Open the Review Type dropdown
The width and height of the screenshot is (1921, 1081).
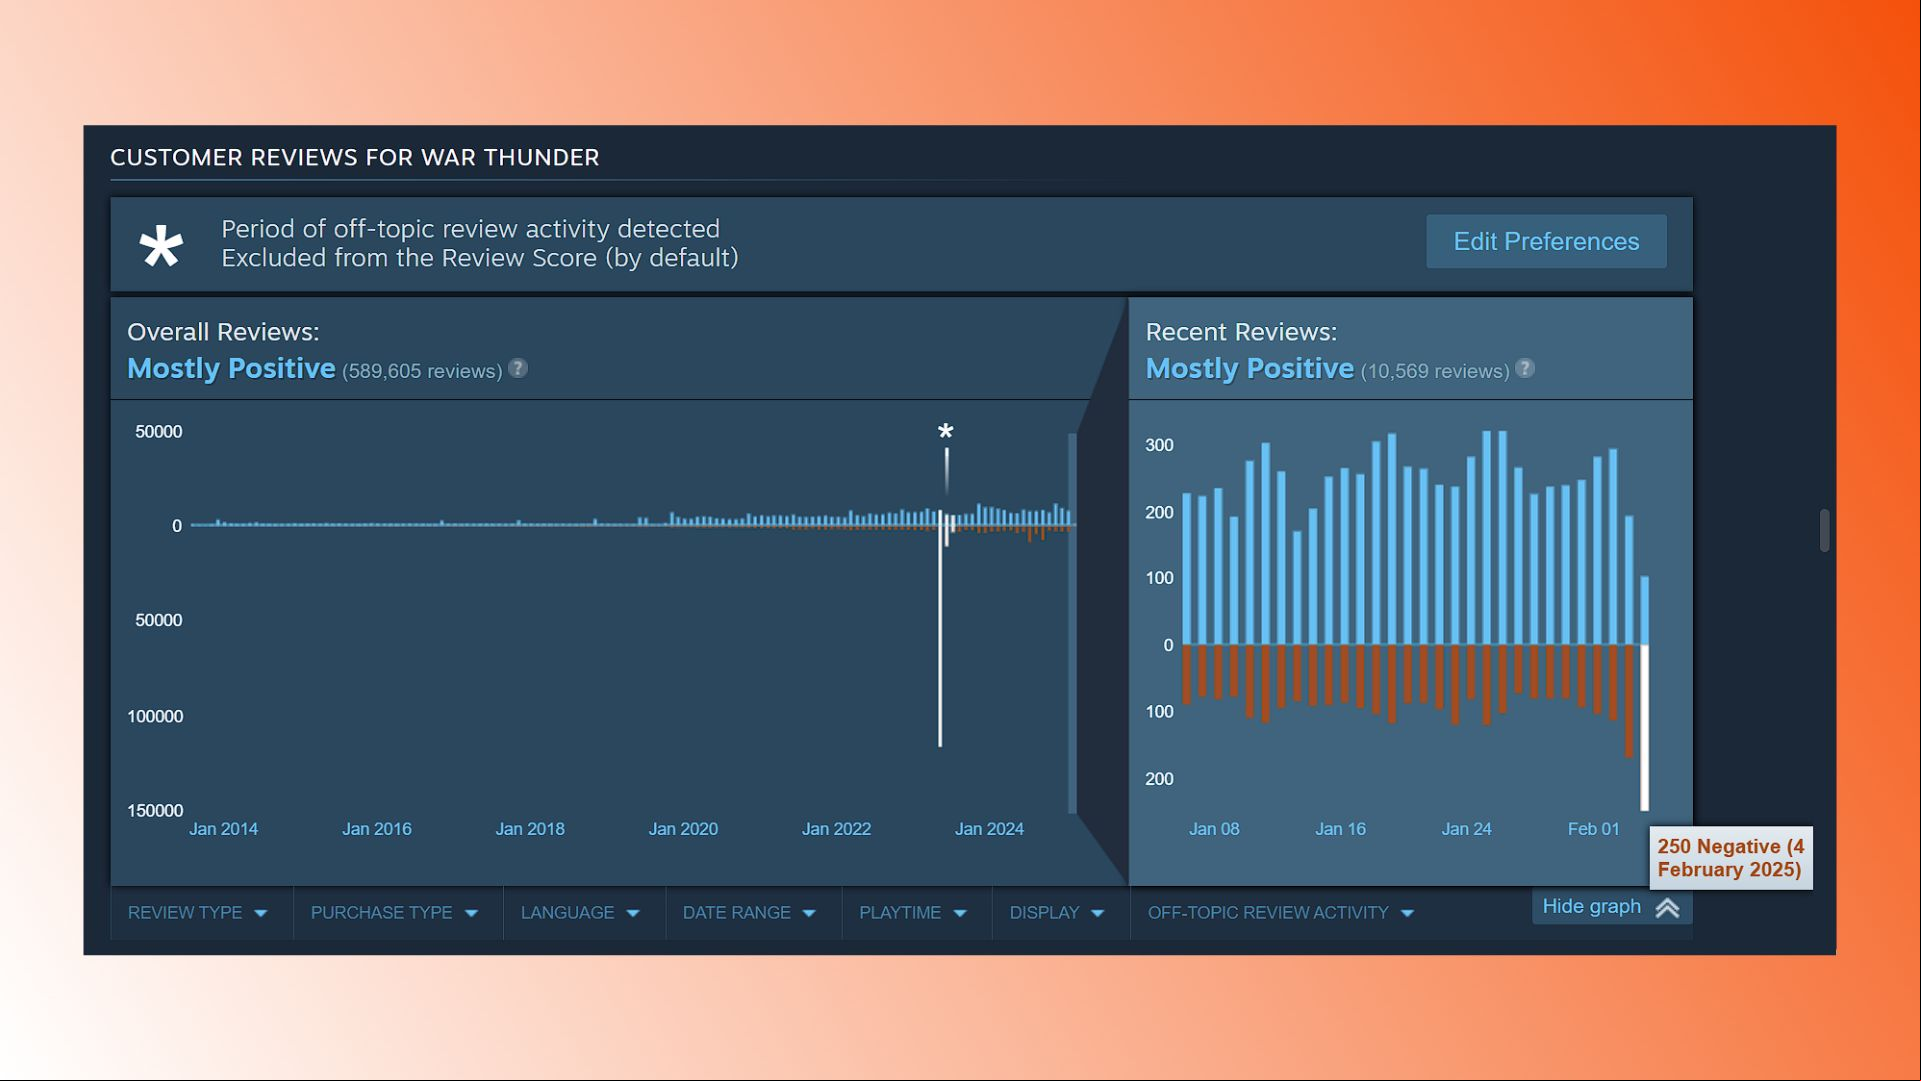pos(198,912)
